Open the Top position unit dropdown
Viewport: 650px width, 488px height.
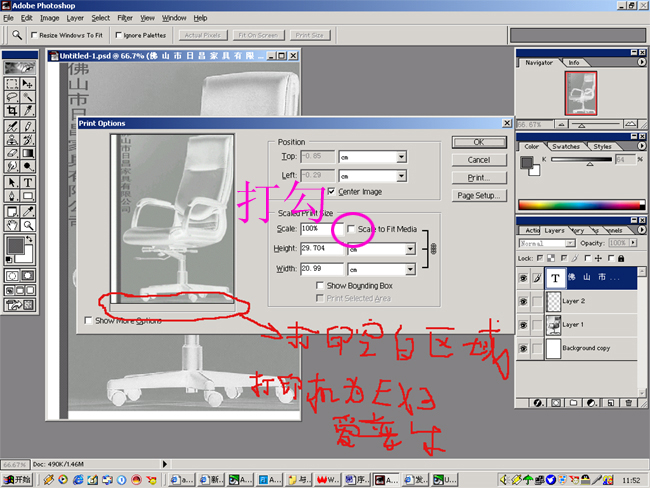(401, 157)
